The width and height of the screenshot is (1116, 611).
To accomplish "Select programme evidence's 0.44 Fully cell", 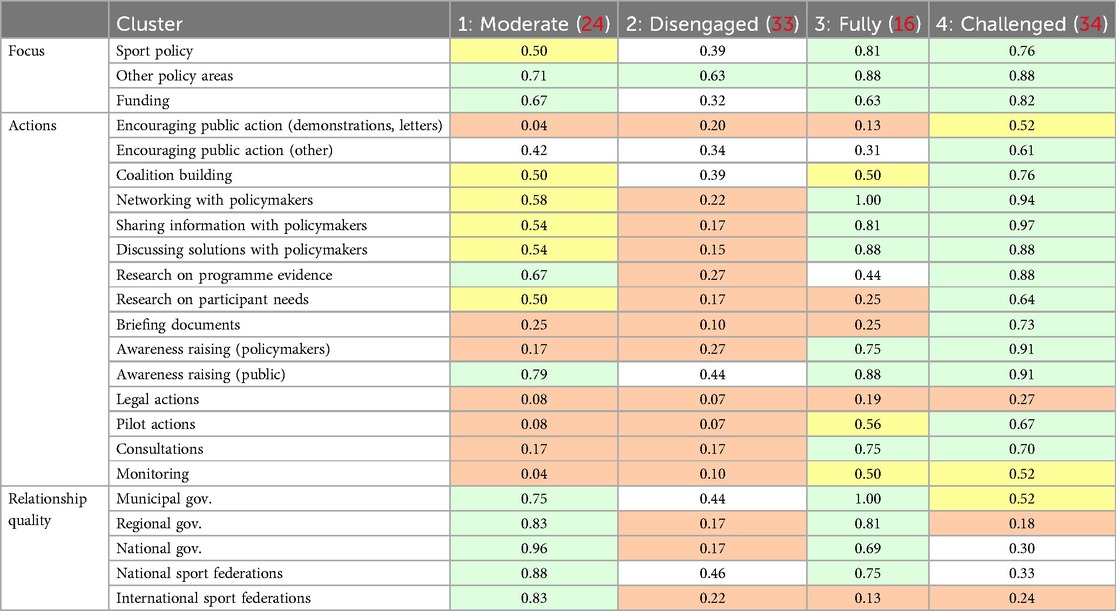I will pyautogui.click(x=868, y=275).
